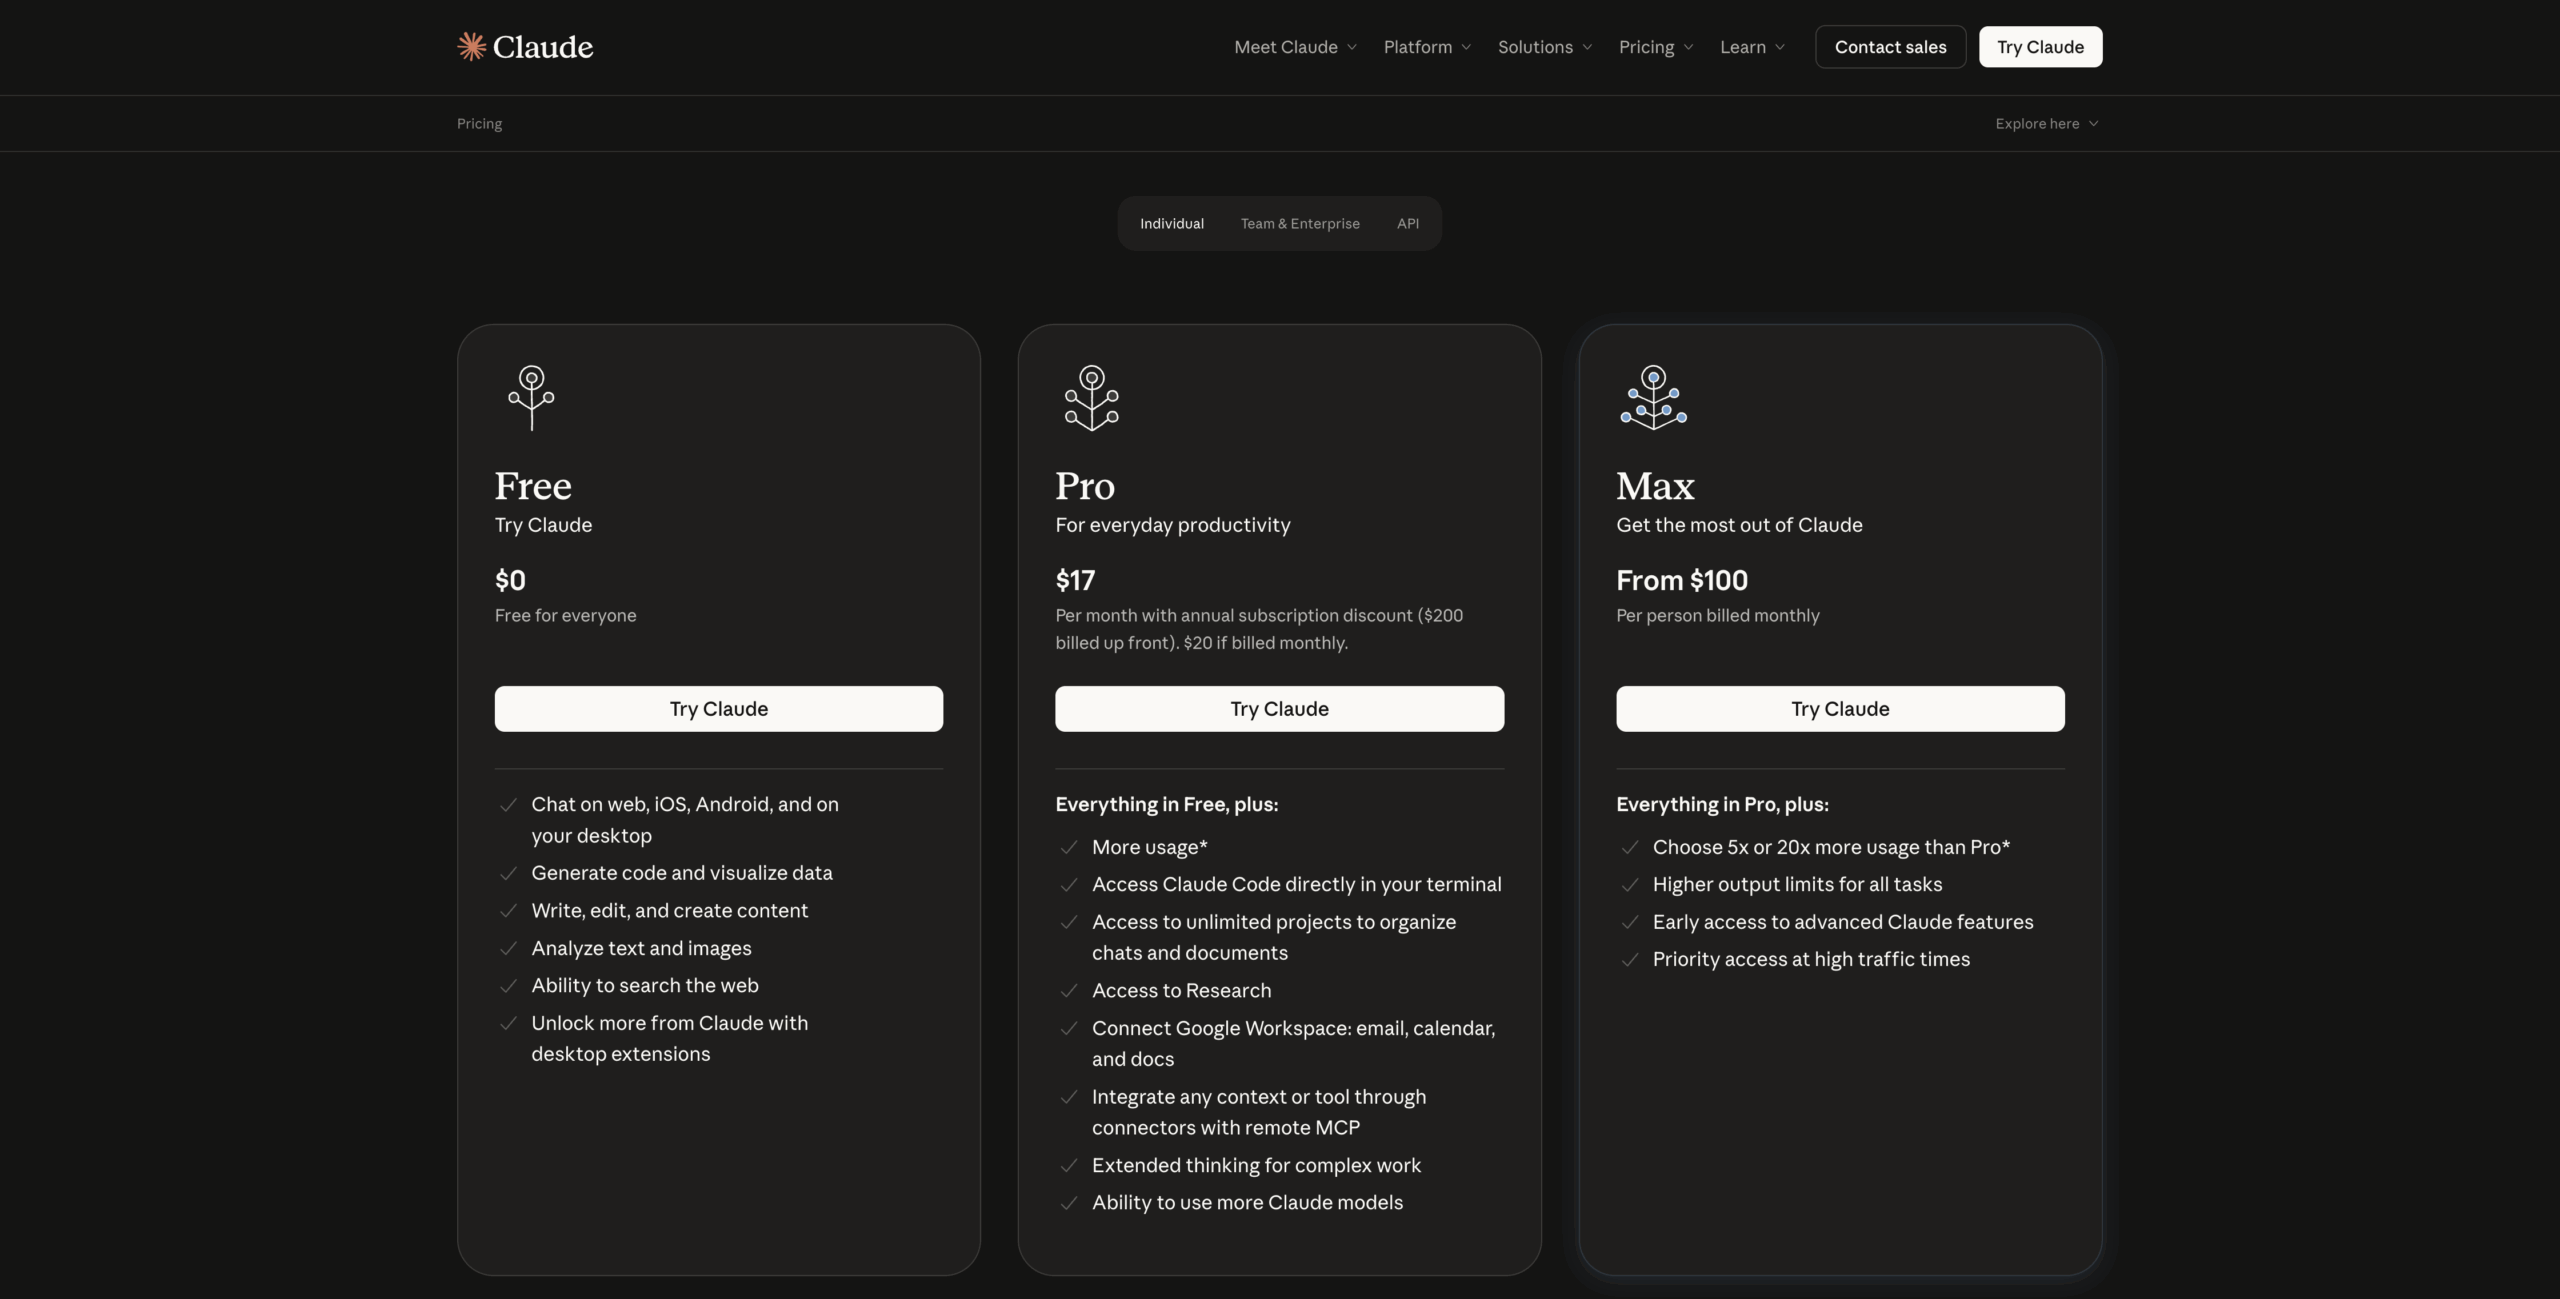Expand the Meet Claude menu
Image resolution: width=2560 pixels, height=1299 pixels.
(1295, 47)
